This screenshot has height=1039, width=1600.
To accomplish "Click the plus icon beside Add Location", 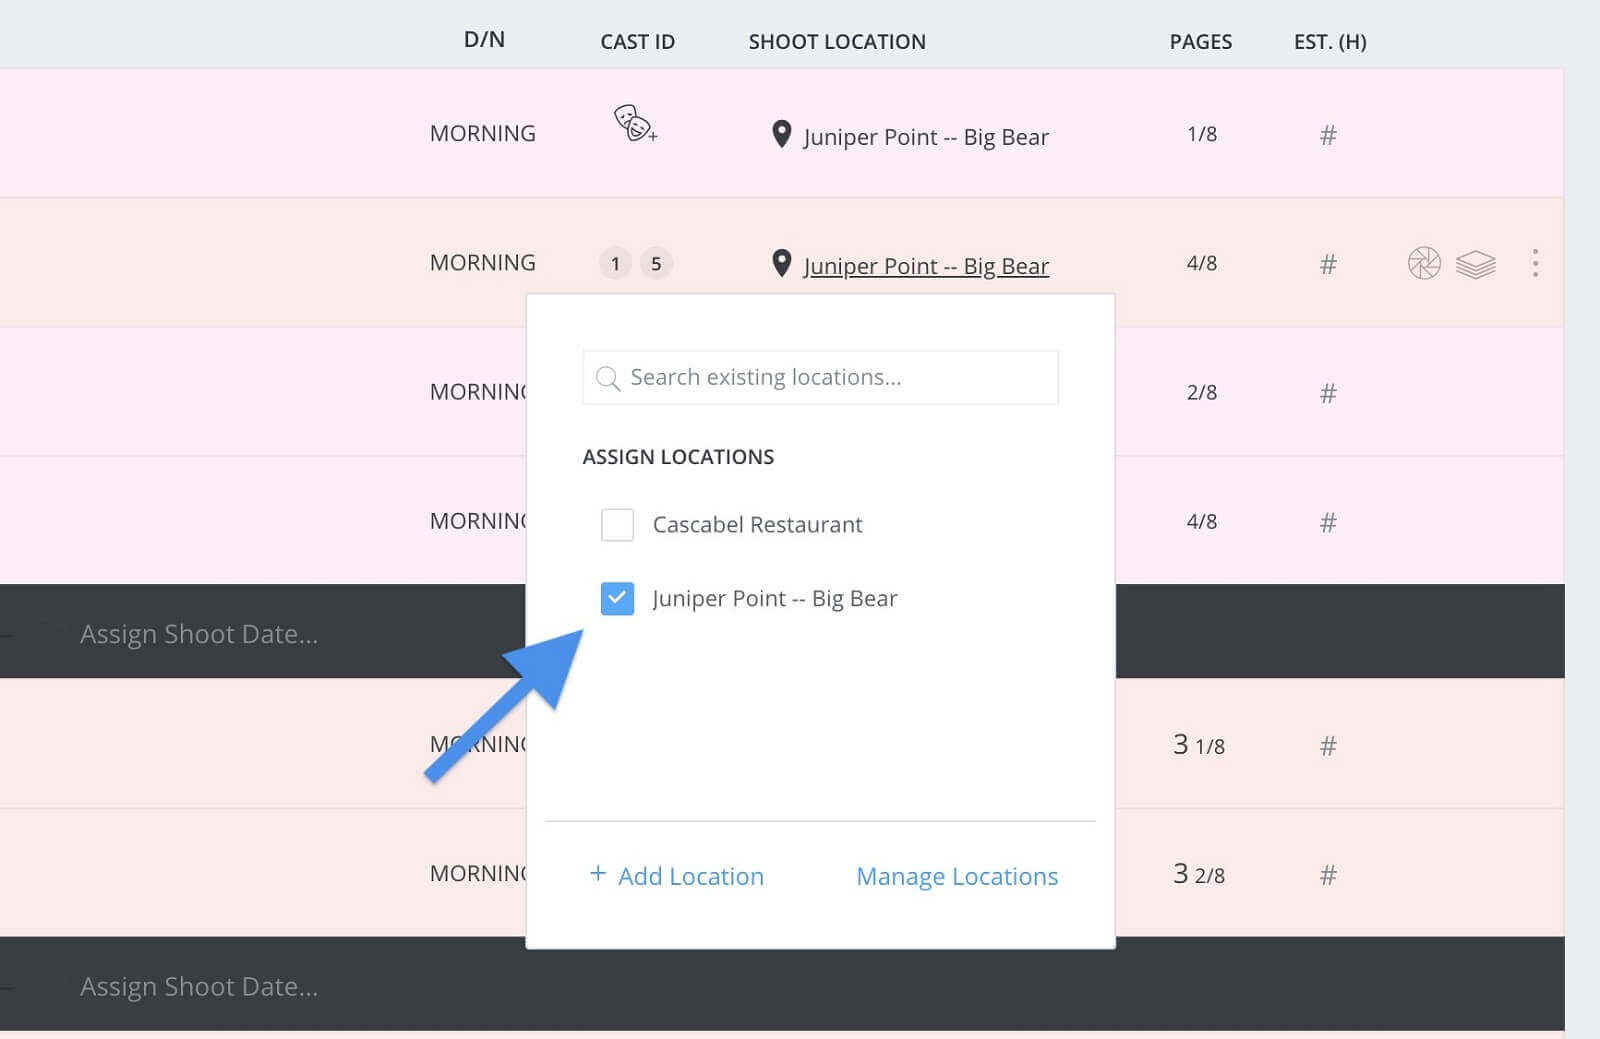I will [598, 874].
